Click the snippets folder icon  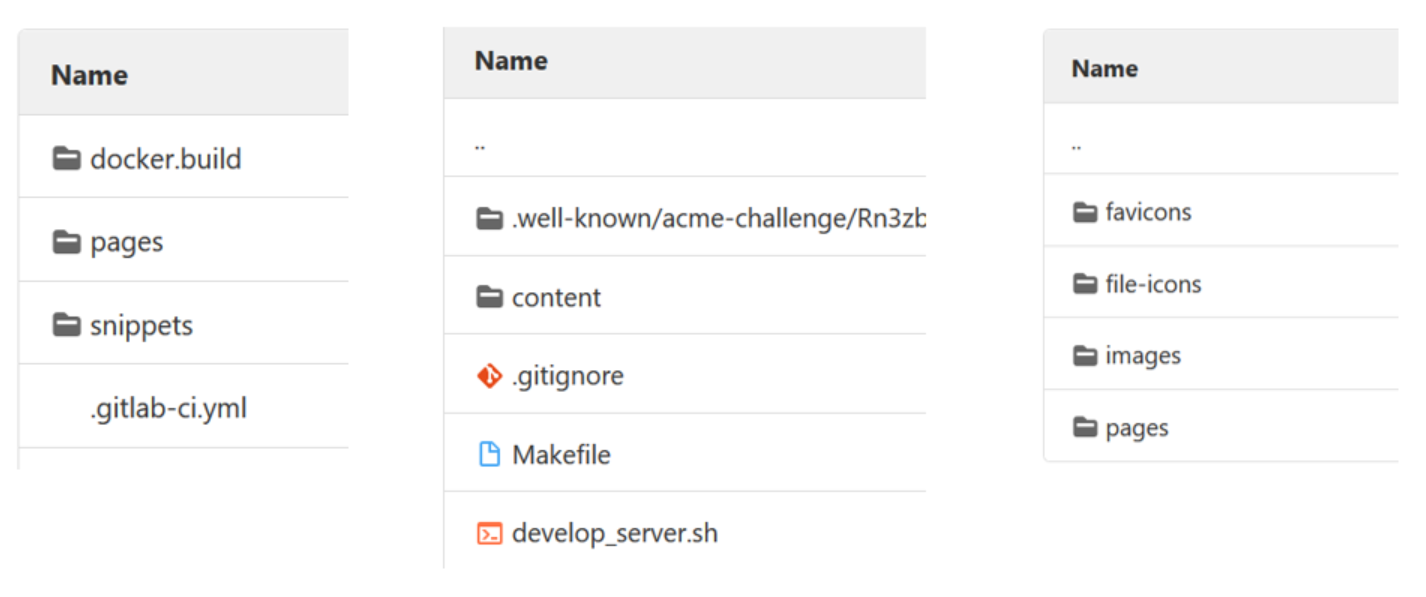click(x=65, y=324)
